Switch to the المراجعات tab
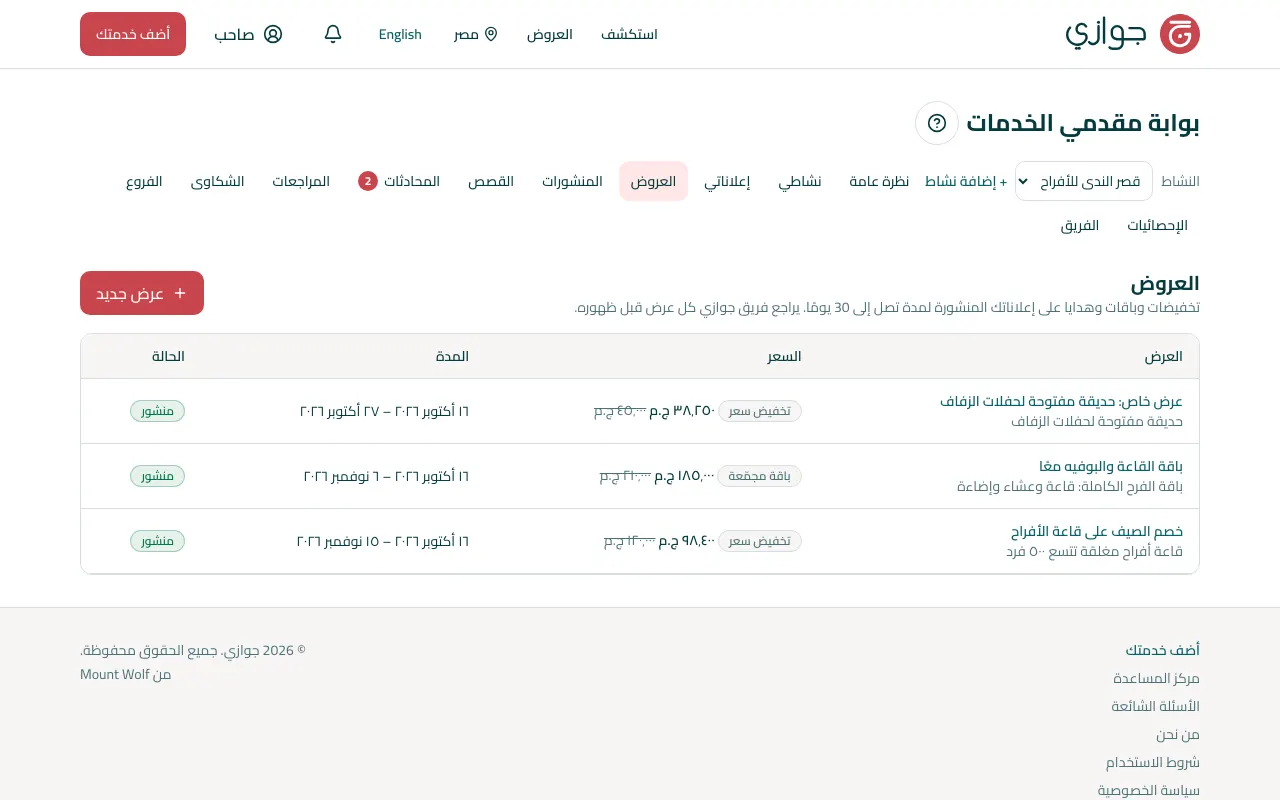 pyautogui.click(x=301, y=181)
